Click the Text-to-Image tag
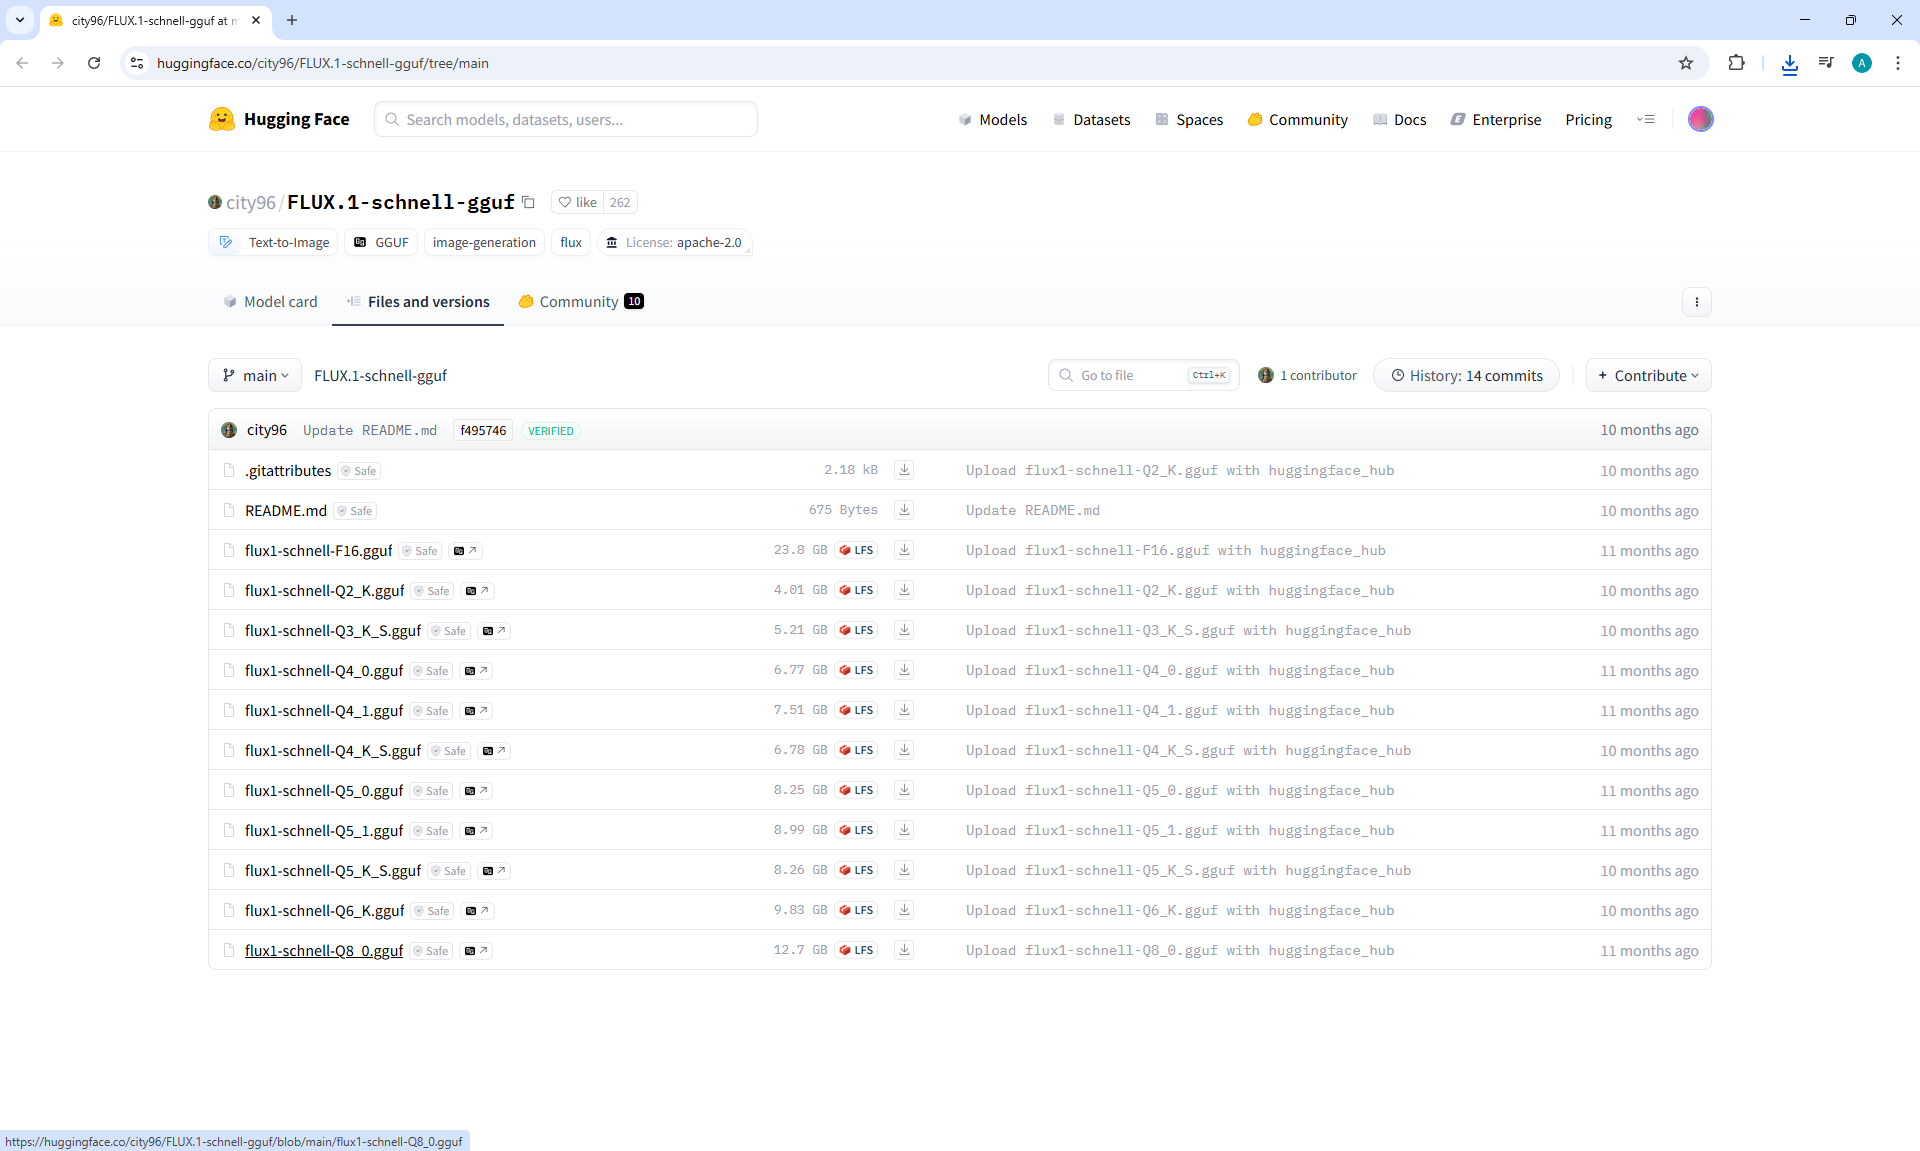Viewport: 1920px width, 1151px height. 274,242
